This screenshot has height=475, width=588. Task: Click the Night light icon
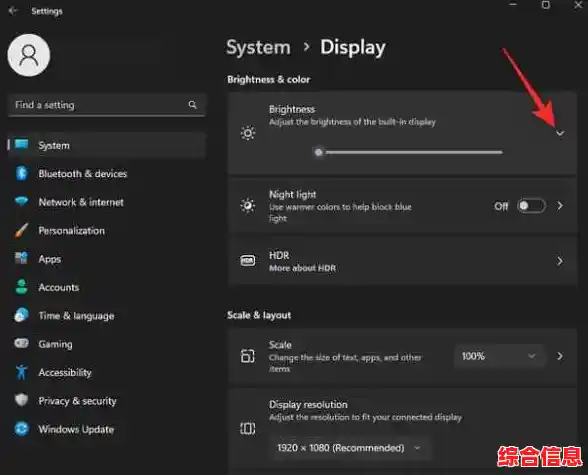(248, 205)
